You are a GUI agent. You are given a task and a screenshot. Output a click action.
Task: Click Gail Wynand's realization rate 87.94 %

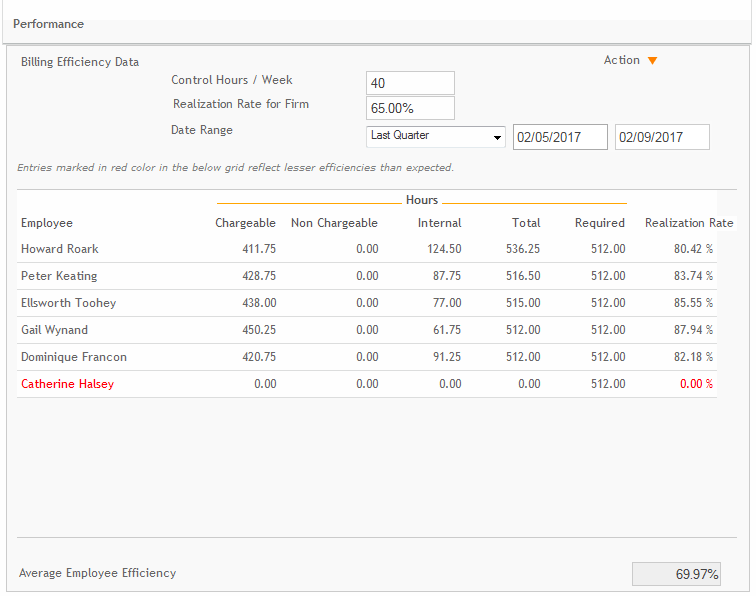pos(693,330)
